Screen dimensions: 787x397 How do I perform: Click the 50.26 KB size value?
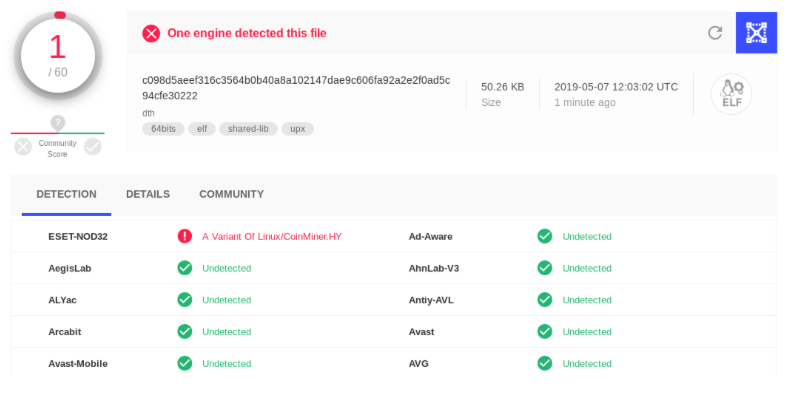(502, 87)
